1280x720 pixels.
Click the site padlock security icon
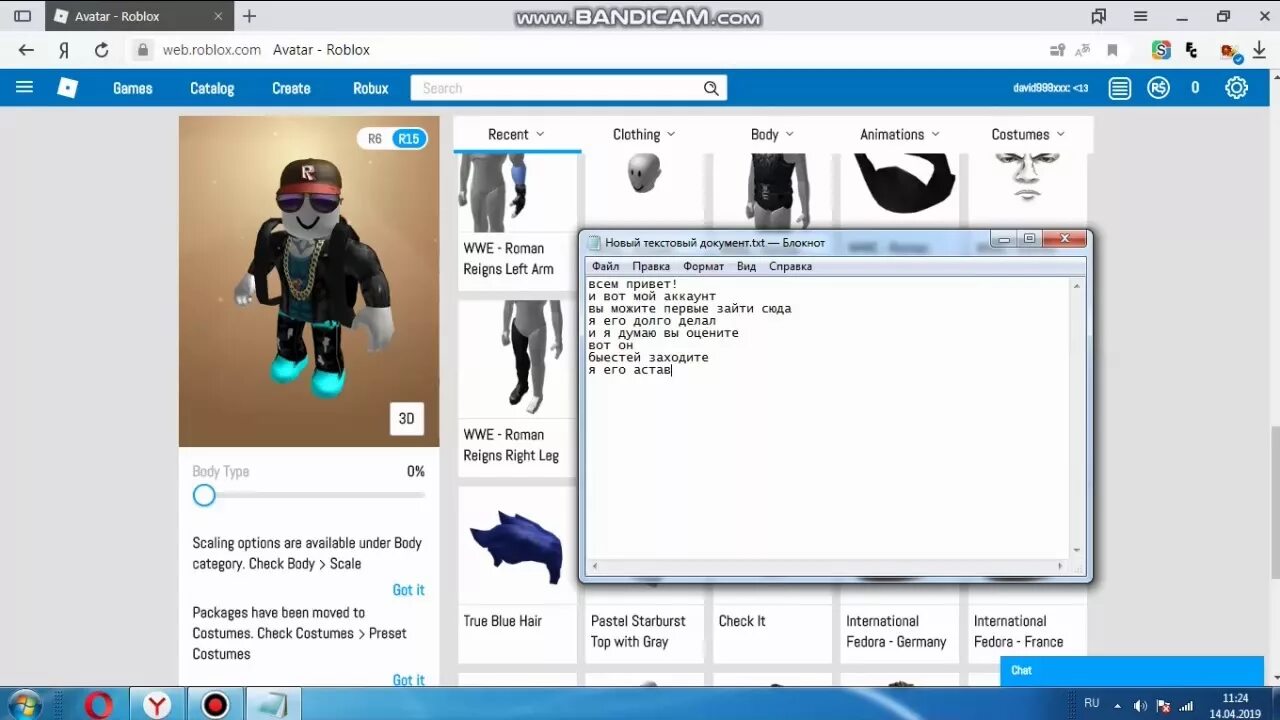143,50
